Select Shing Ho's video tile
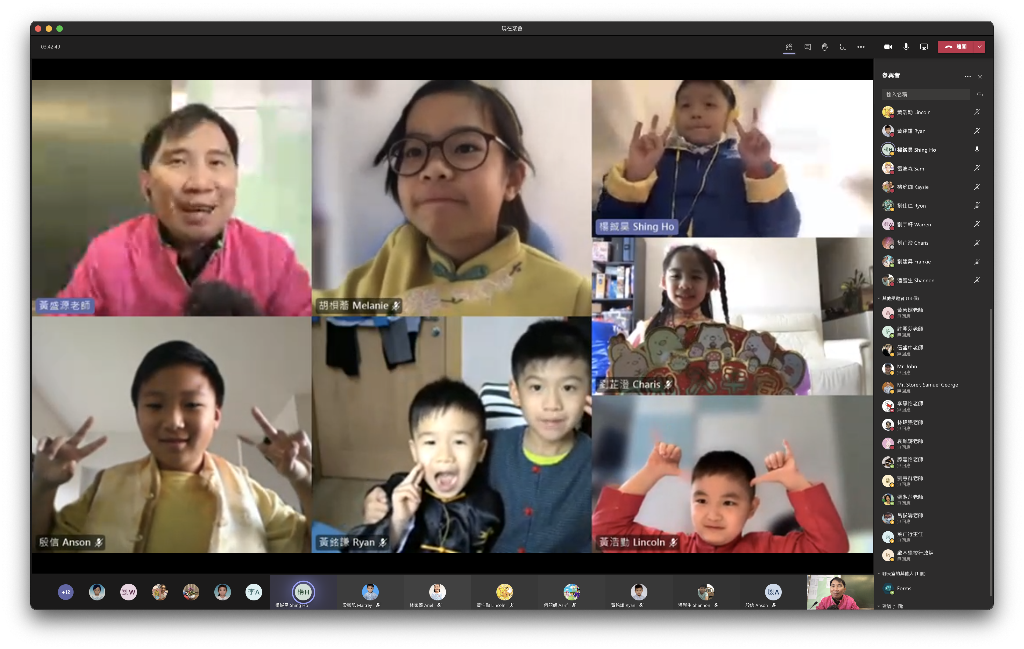Screen dimensions: 1024x649 click(732, 159)
